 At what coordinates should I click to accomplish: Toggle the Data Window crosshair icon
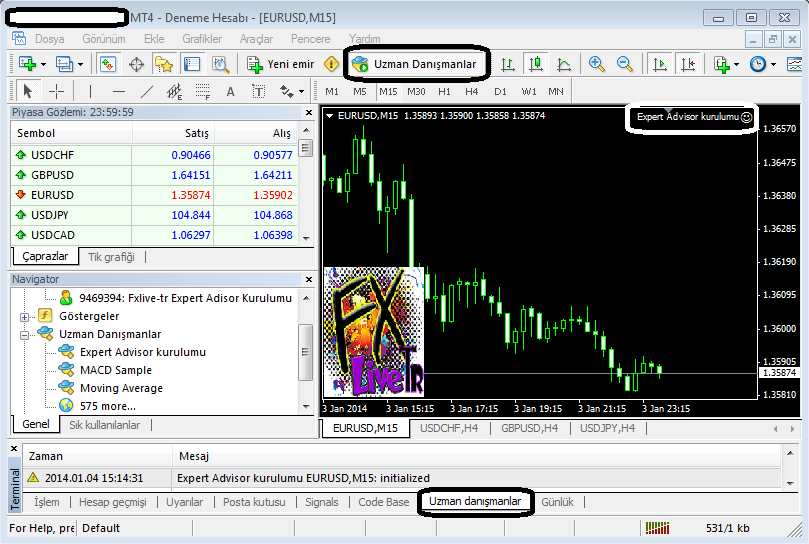pyautogui.click(x=136, y=65)
